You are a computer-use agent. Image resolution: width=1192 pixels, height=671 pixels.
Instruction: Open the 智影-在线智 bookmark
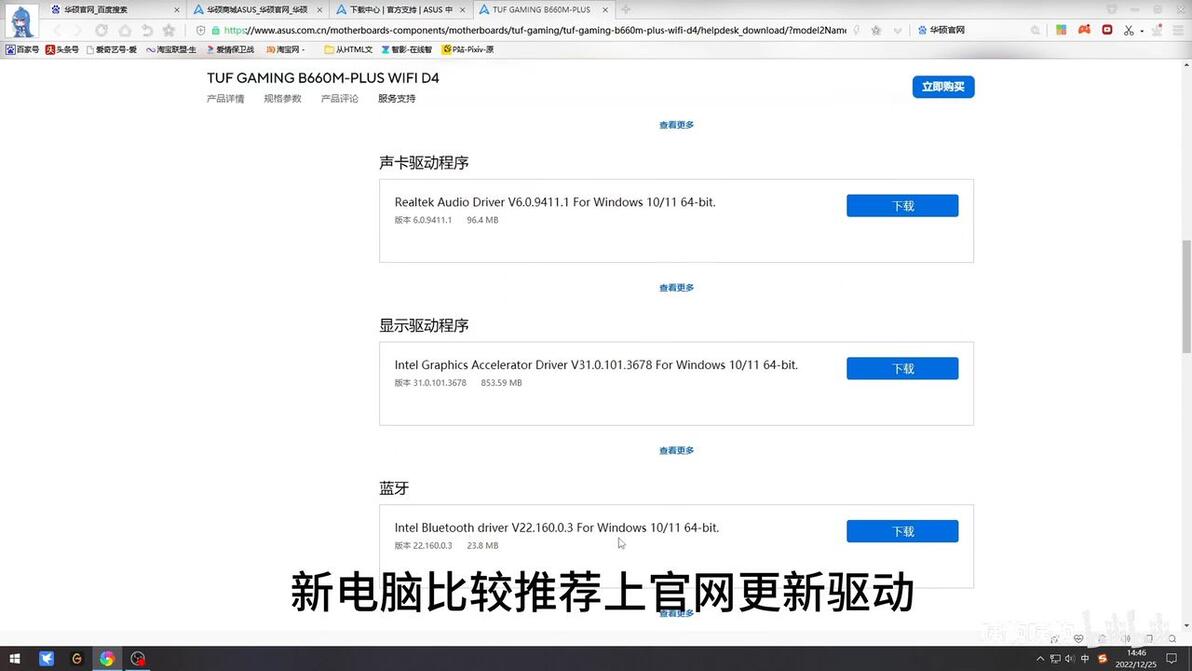point(407,49)
